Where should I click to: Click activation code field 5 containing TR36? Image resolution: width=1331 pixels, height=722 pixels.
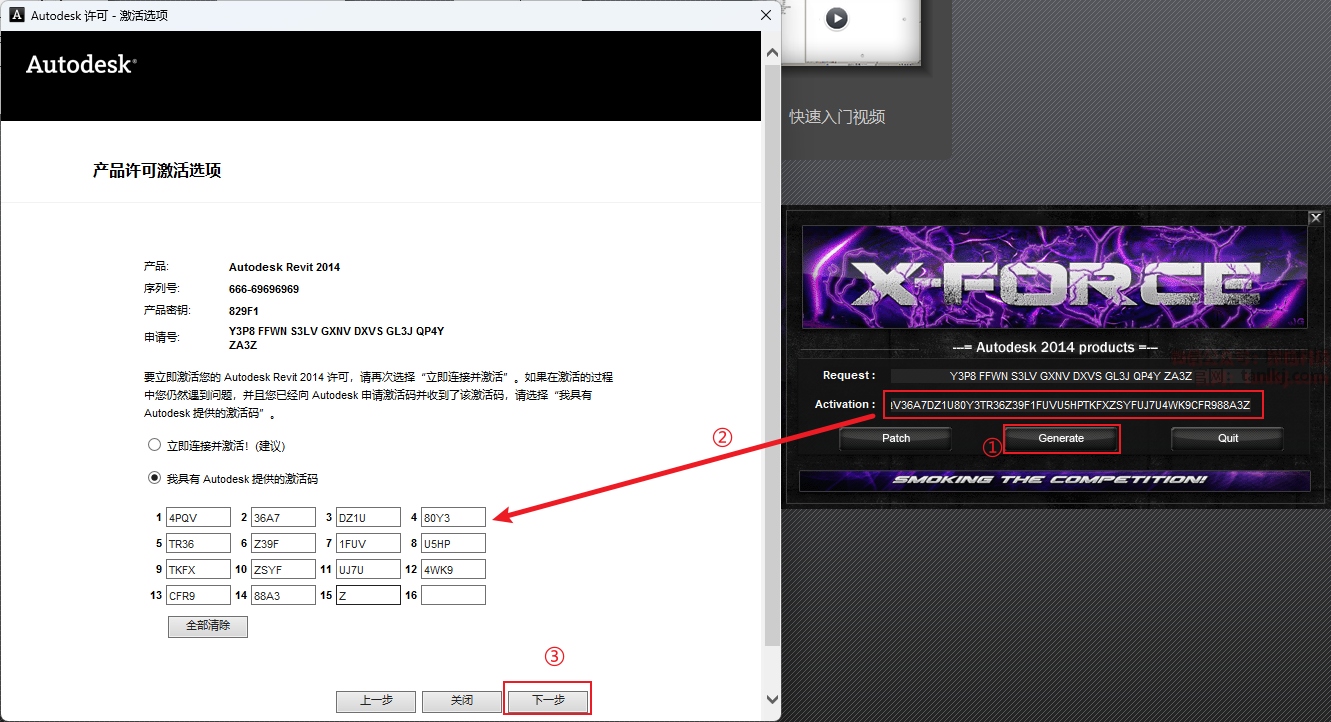(198, 543)
